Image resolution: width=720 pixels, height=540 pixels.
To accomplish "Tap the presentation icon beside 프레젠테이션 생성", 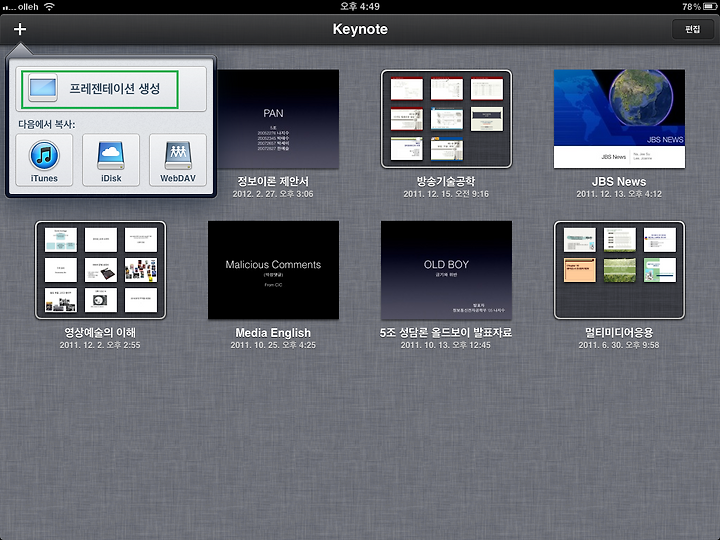I will pyautogui.click(x=43, y=88).
